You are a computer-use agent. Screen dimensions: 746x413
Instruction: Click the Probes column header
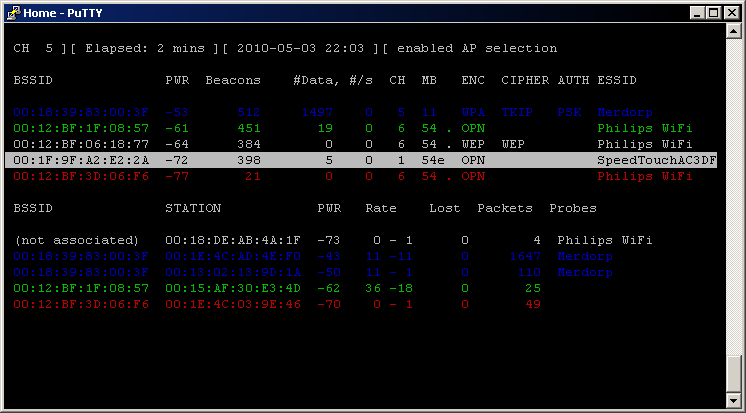click(x=573, y=208)
